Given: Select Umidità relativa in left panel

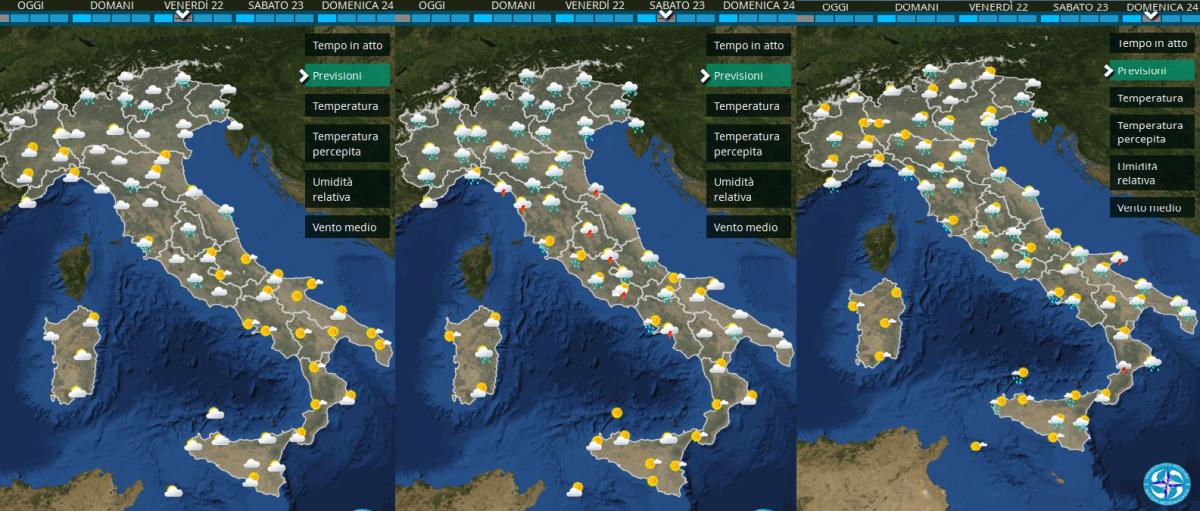Looking at the screenshot, I should (347, 189).
